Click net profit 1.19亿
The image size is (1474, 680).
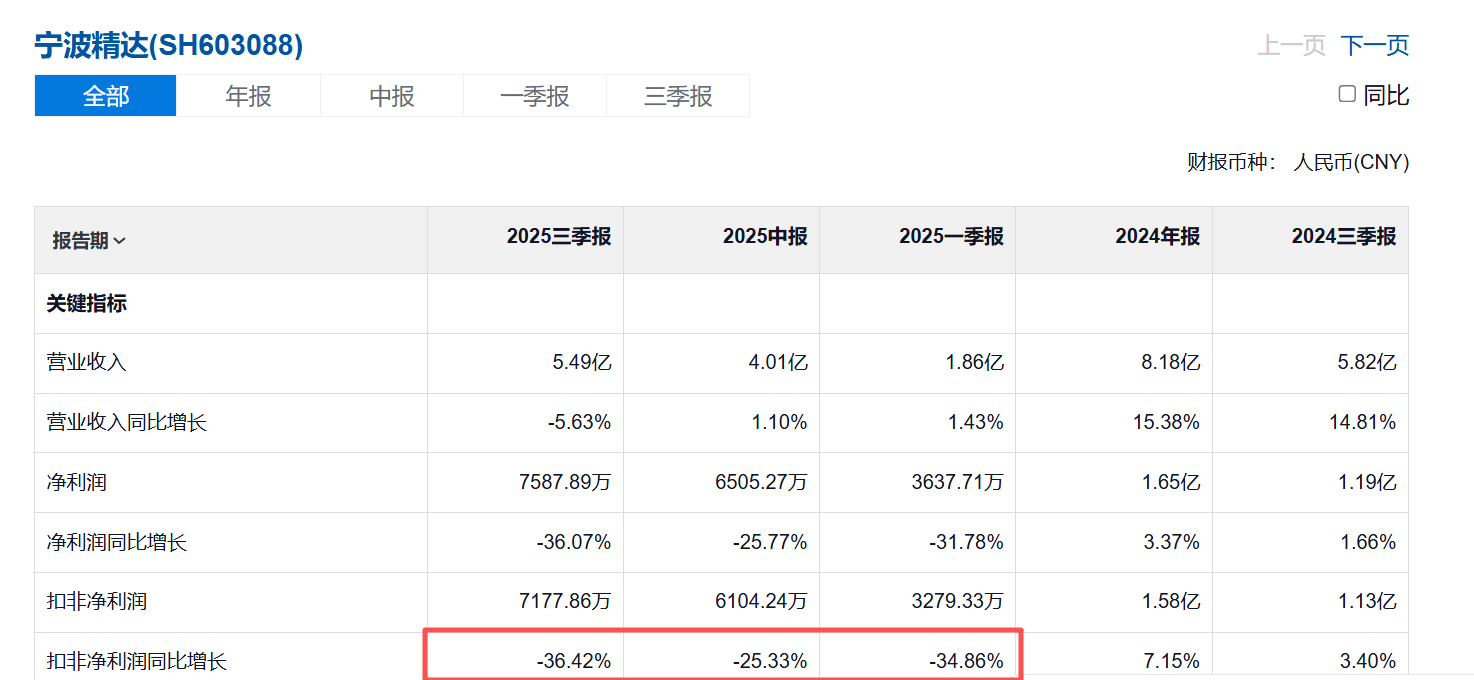(x=1367, y=482)
